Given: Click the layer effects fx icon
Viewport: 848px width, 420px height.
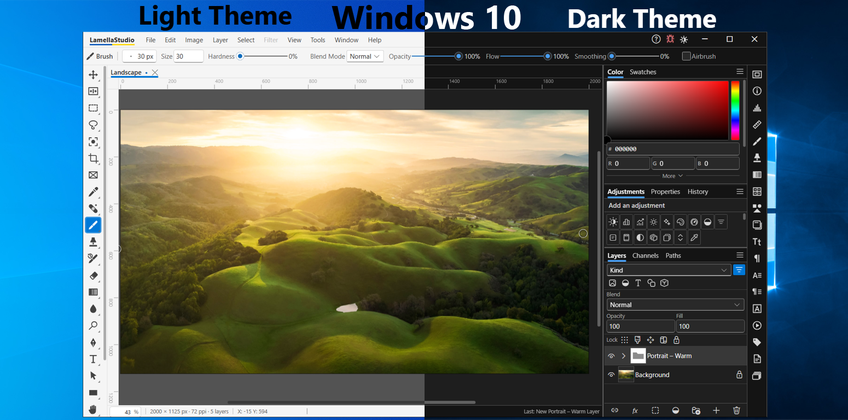Looking at the screenshot, I should 635,411.
